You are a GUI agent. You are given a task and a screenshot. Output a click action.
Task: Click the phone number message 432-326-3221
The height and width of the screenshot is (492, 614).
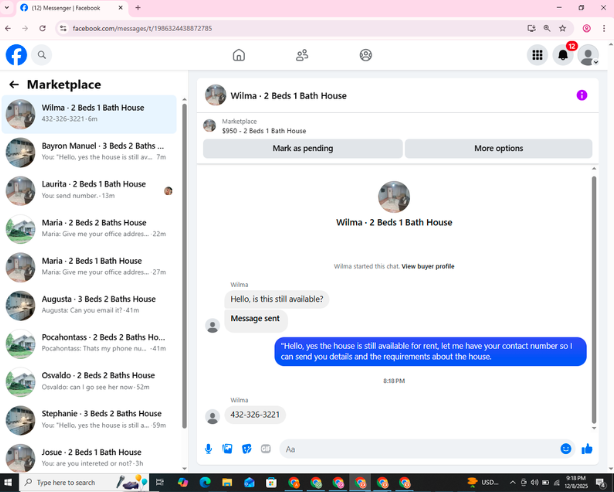255,415
